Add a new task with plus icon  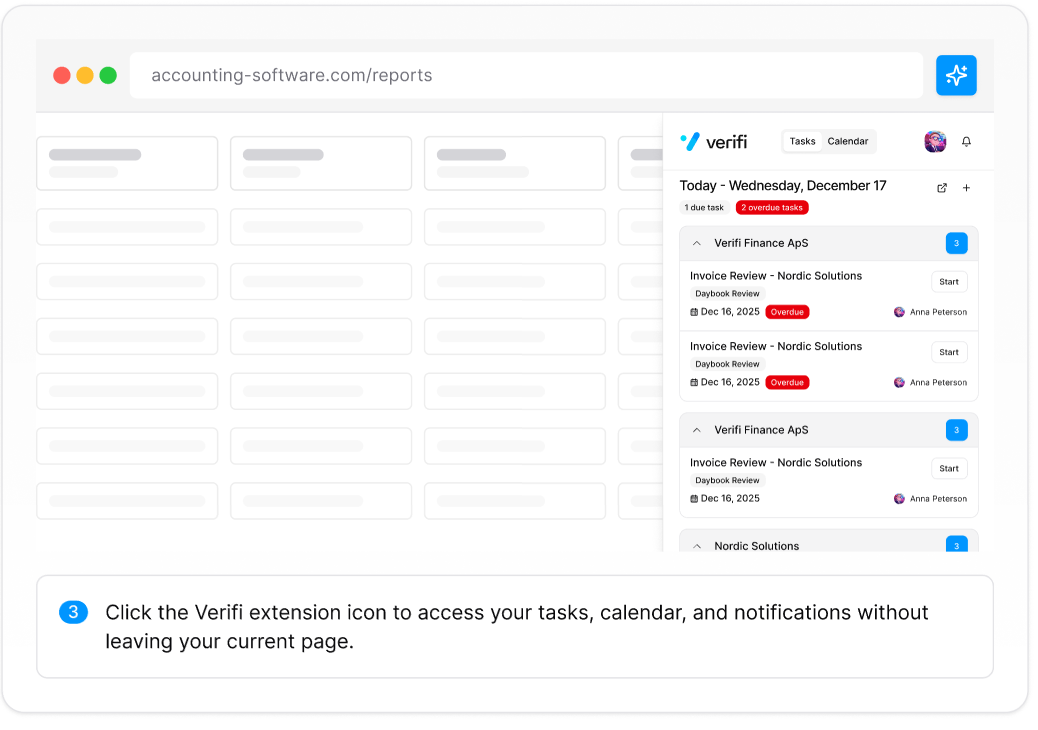[966, 188]
